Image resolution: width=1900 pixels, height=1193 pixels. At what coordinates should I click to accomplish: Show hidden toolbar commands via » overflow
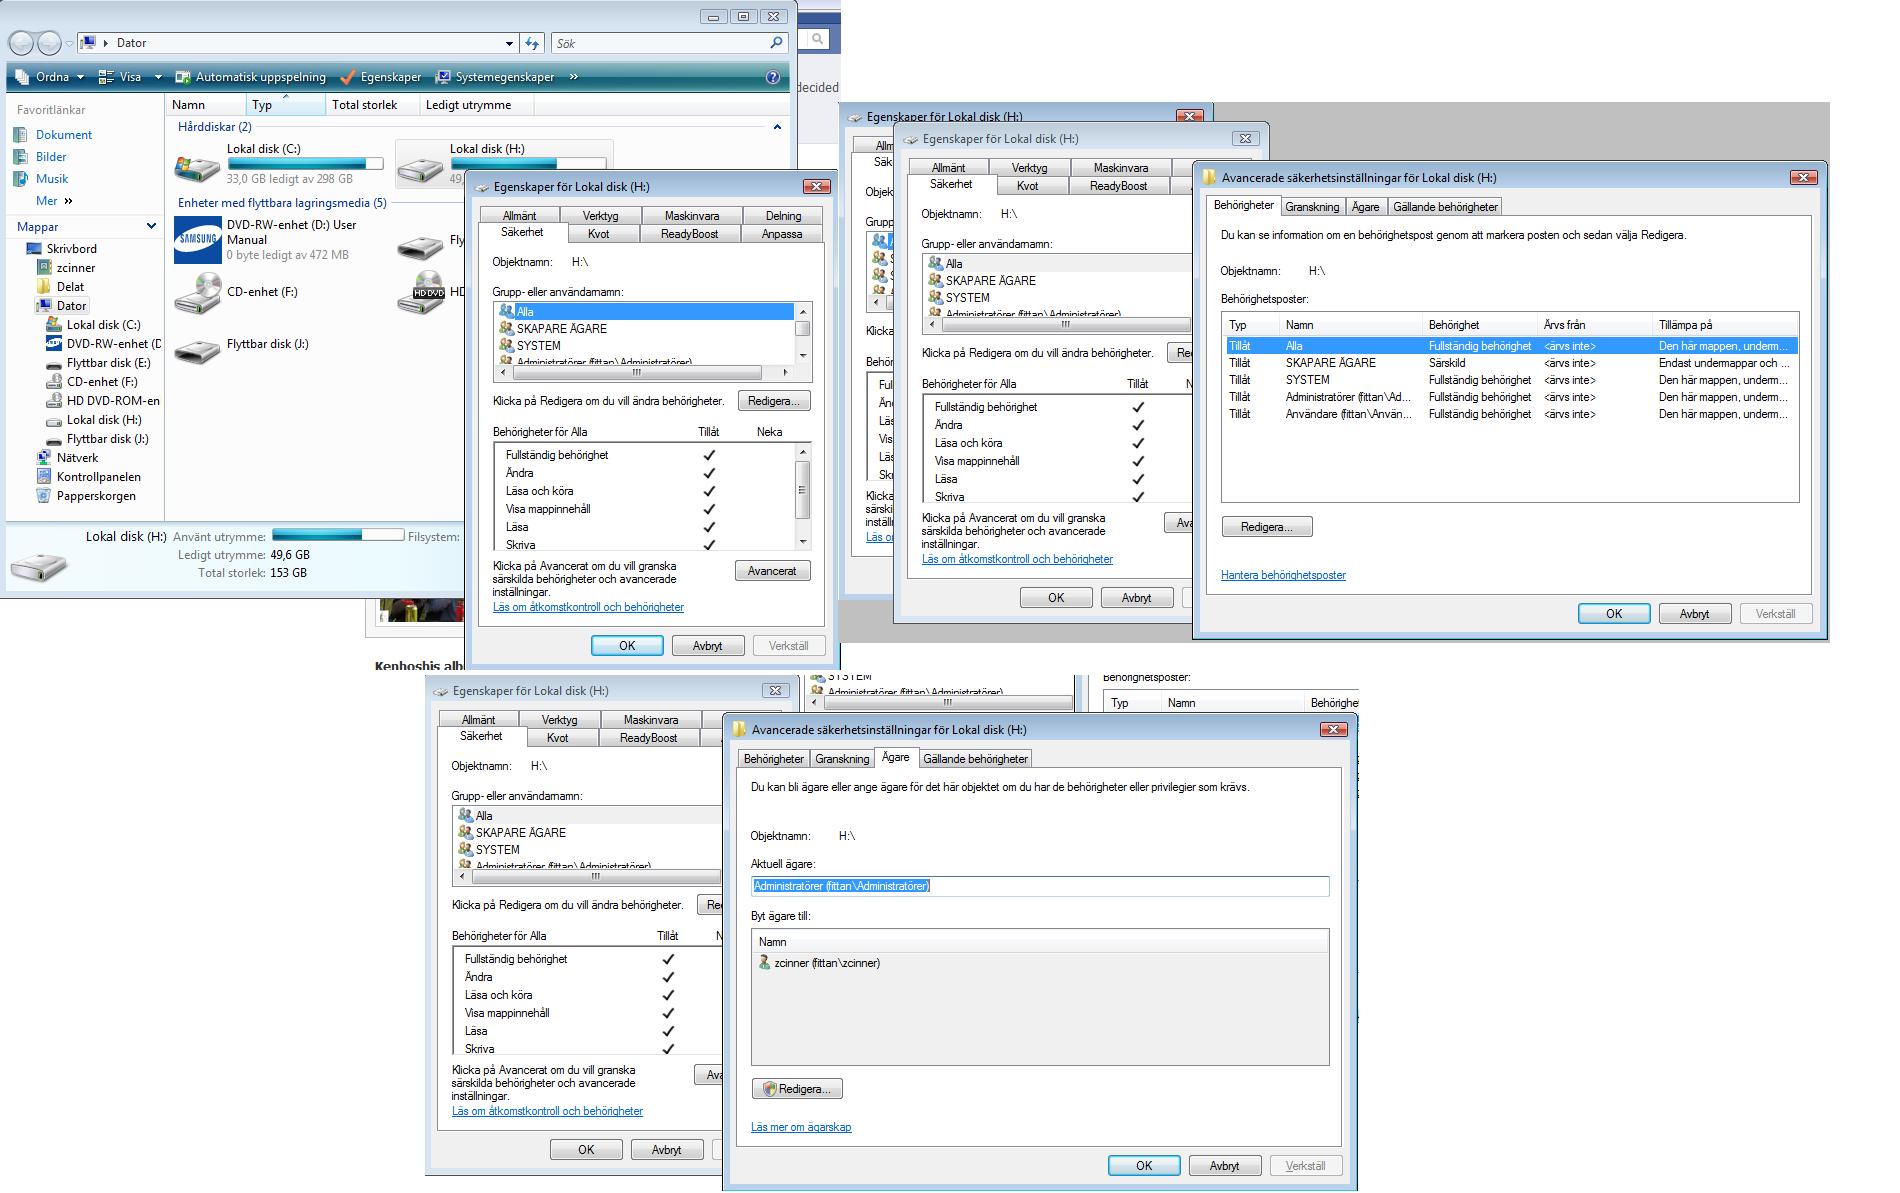574,77
